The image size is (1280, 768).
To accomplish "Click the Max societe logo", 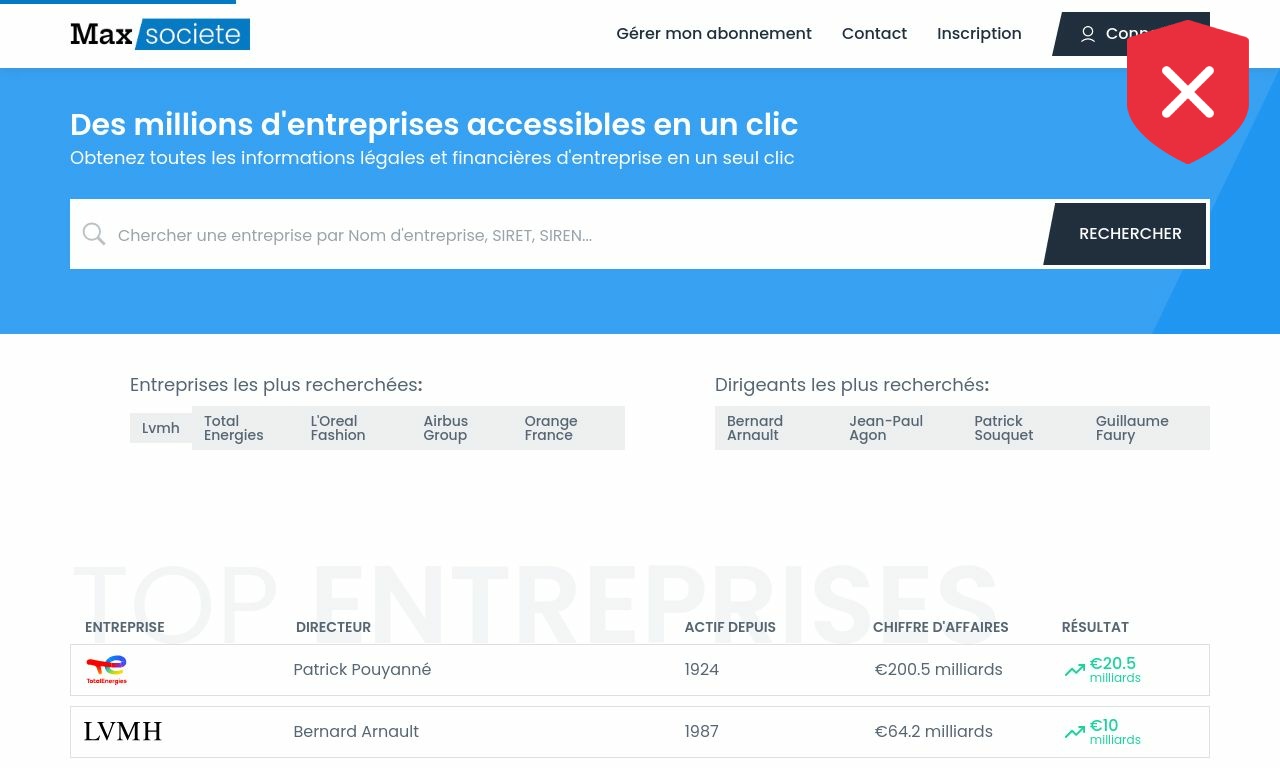I will coord(160,34).
